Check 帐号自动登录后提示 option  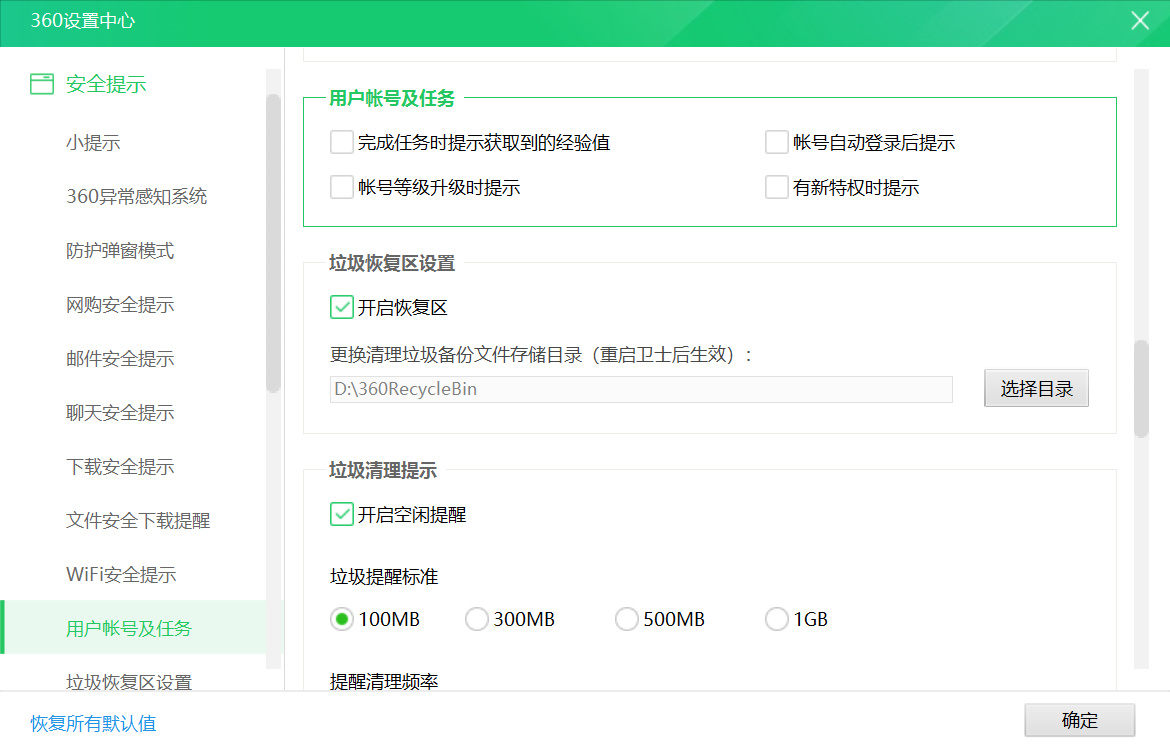[777, 142]
